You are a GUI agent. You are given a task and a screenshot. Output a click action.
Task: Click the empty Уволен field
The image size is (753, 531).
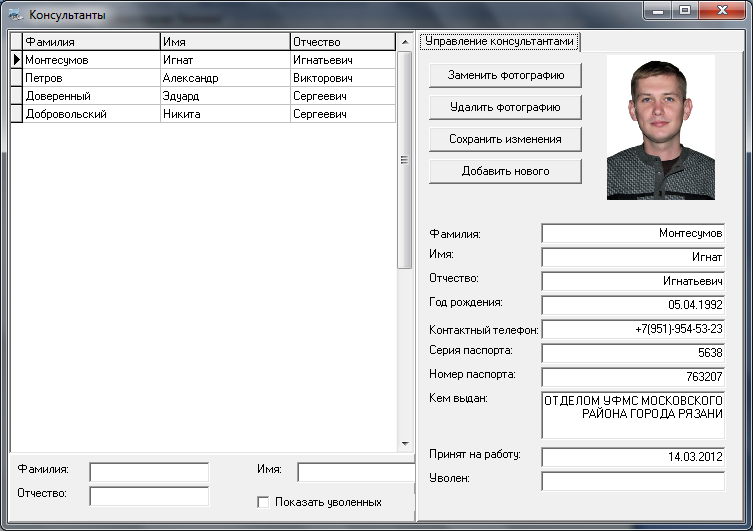pyautogui.click(x=633, y=481)
